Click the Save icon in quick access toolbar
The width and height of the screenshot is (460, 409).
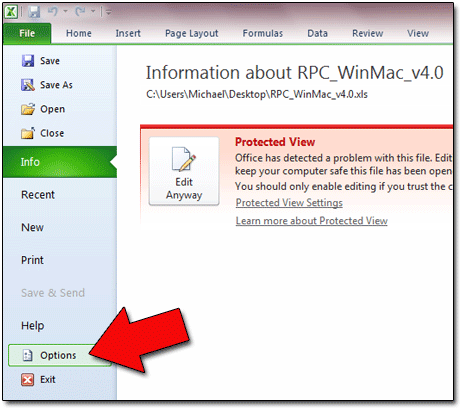[x=34, y=12]
